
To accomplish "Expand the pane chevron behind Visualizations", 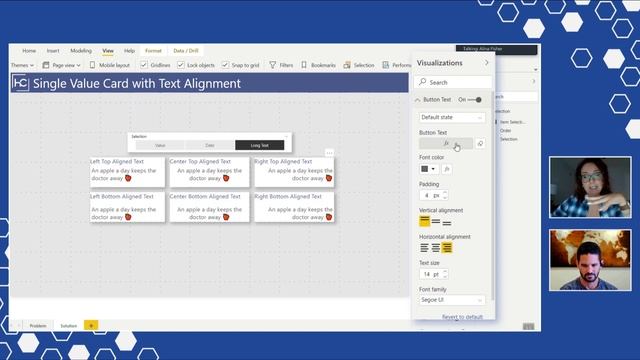I will coord(533,82).
